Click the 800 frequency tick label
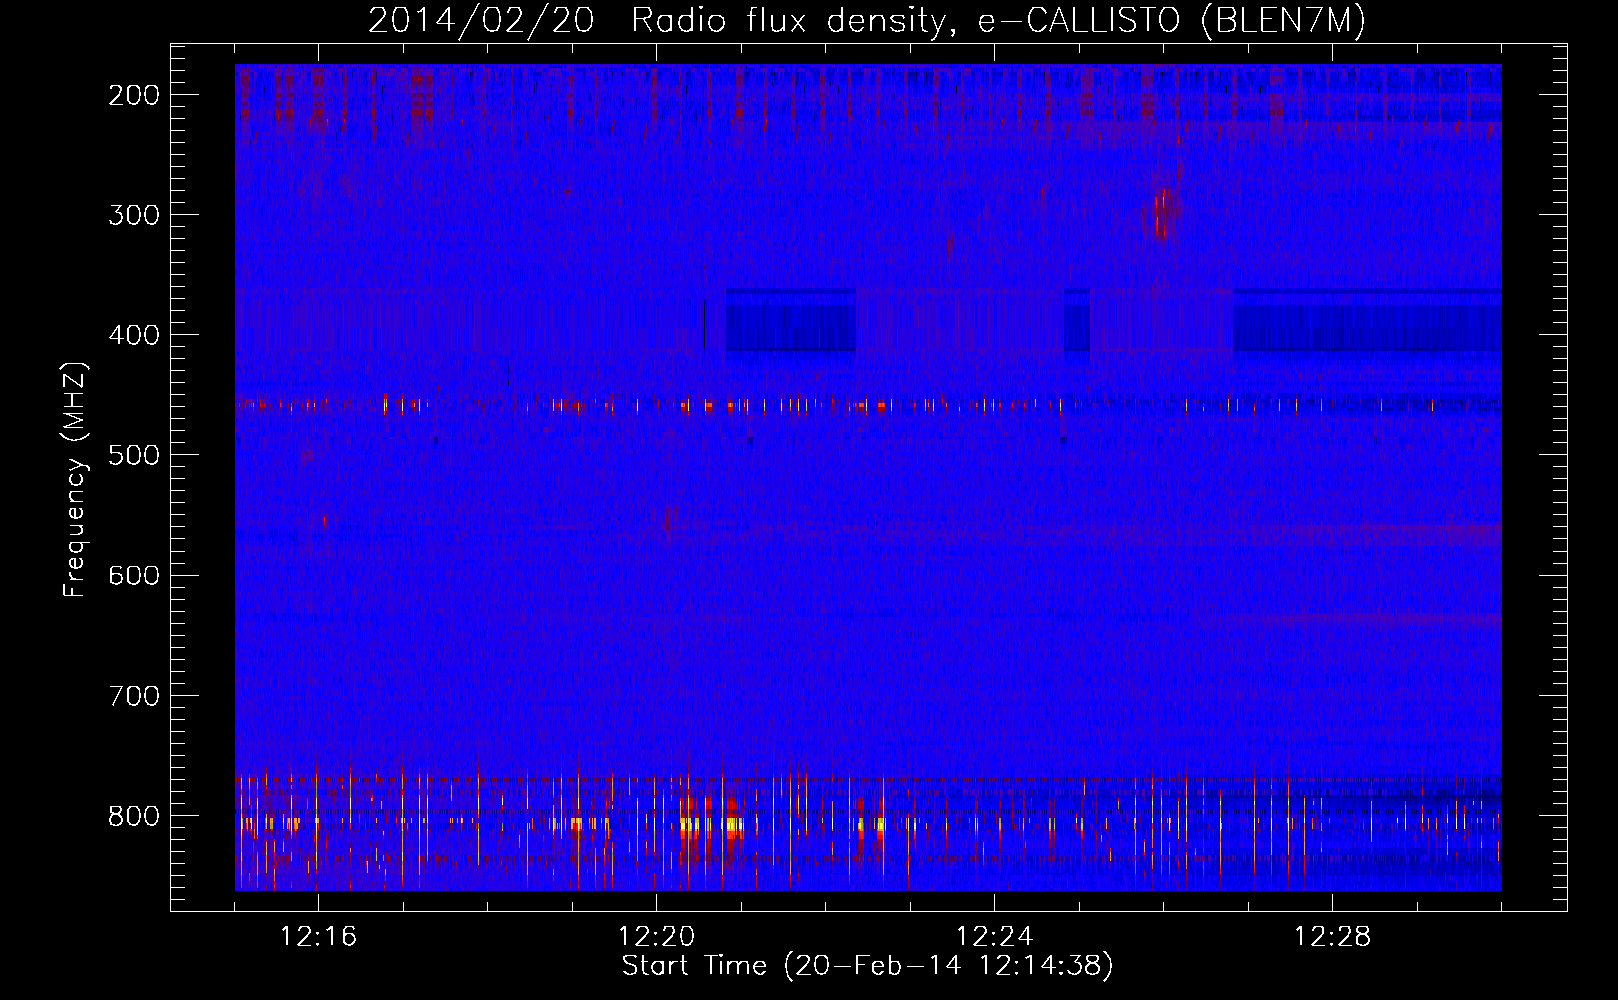Viewport: 1618px width, 1000px height. pos(133,815)
